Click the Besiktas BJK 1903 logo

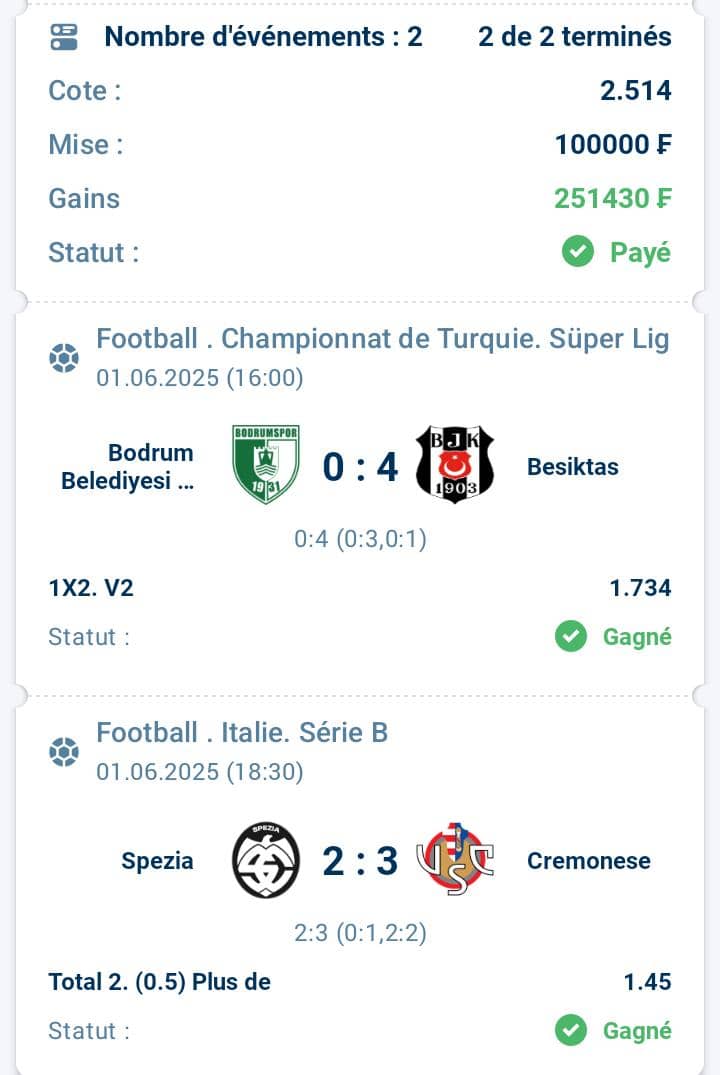[x=455, y=464]
